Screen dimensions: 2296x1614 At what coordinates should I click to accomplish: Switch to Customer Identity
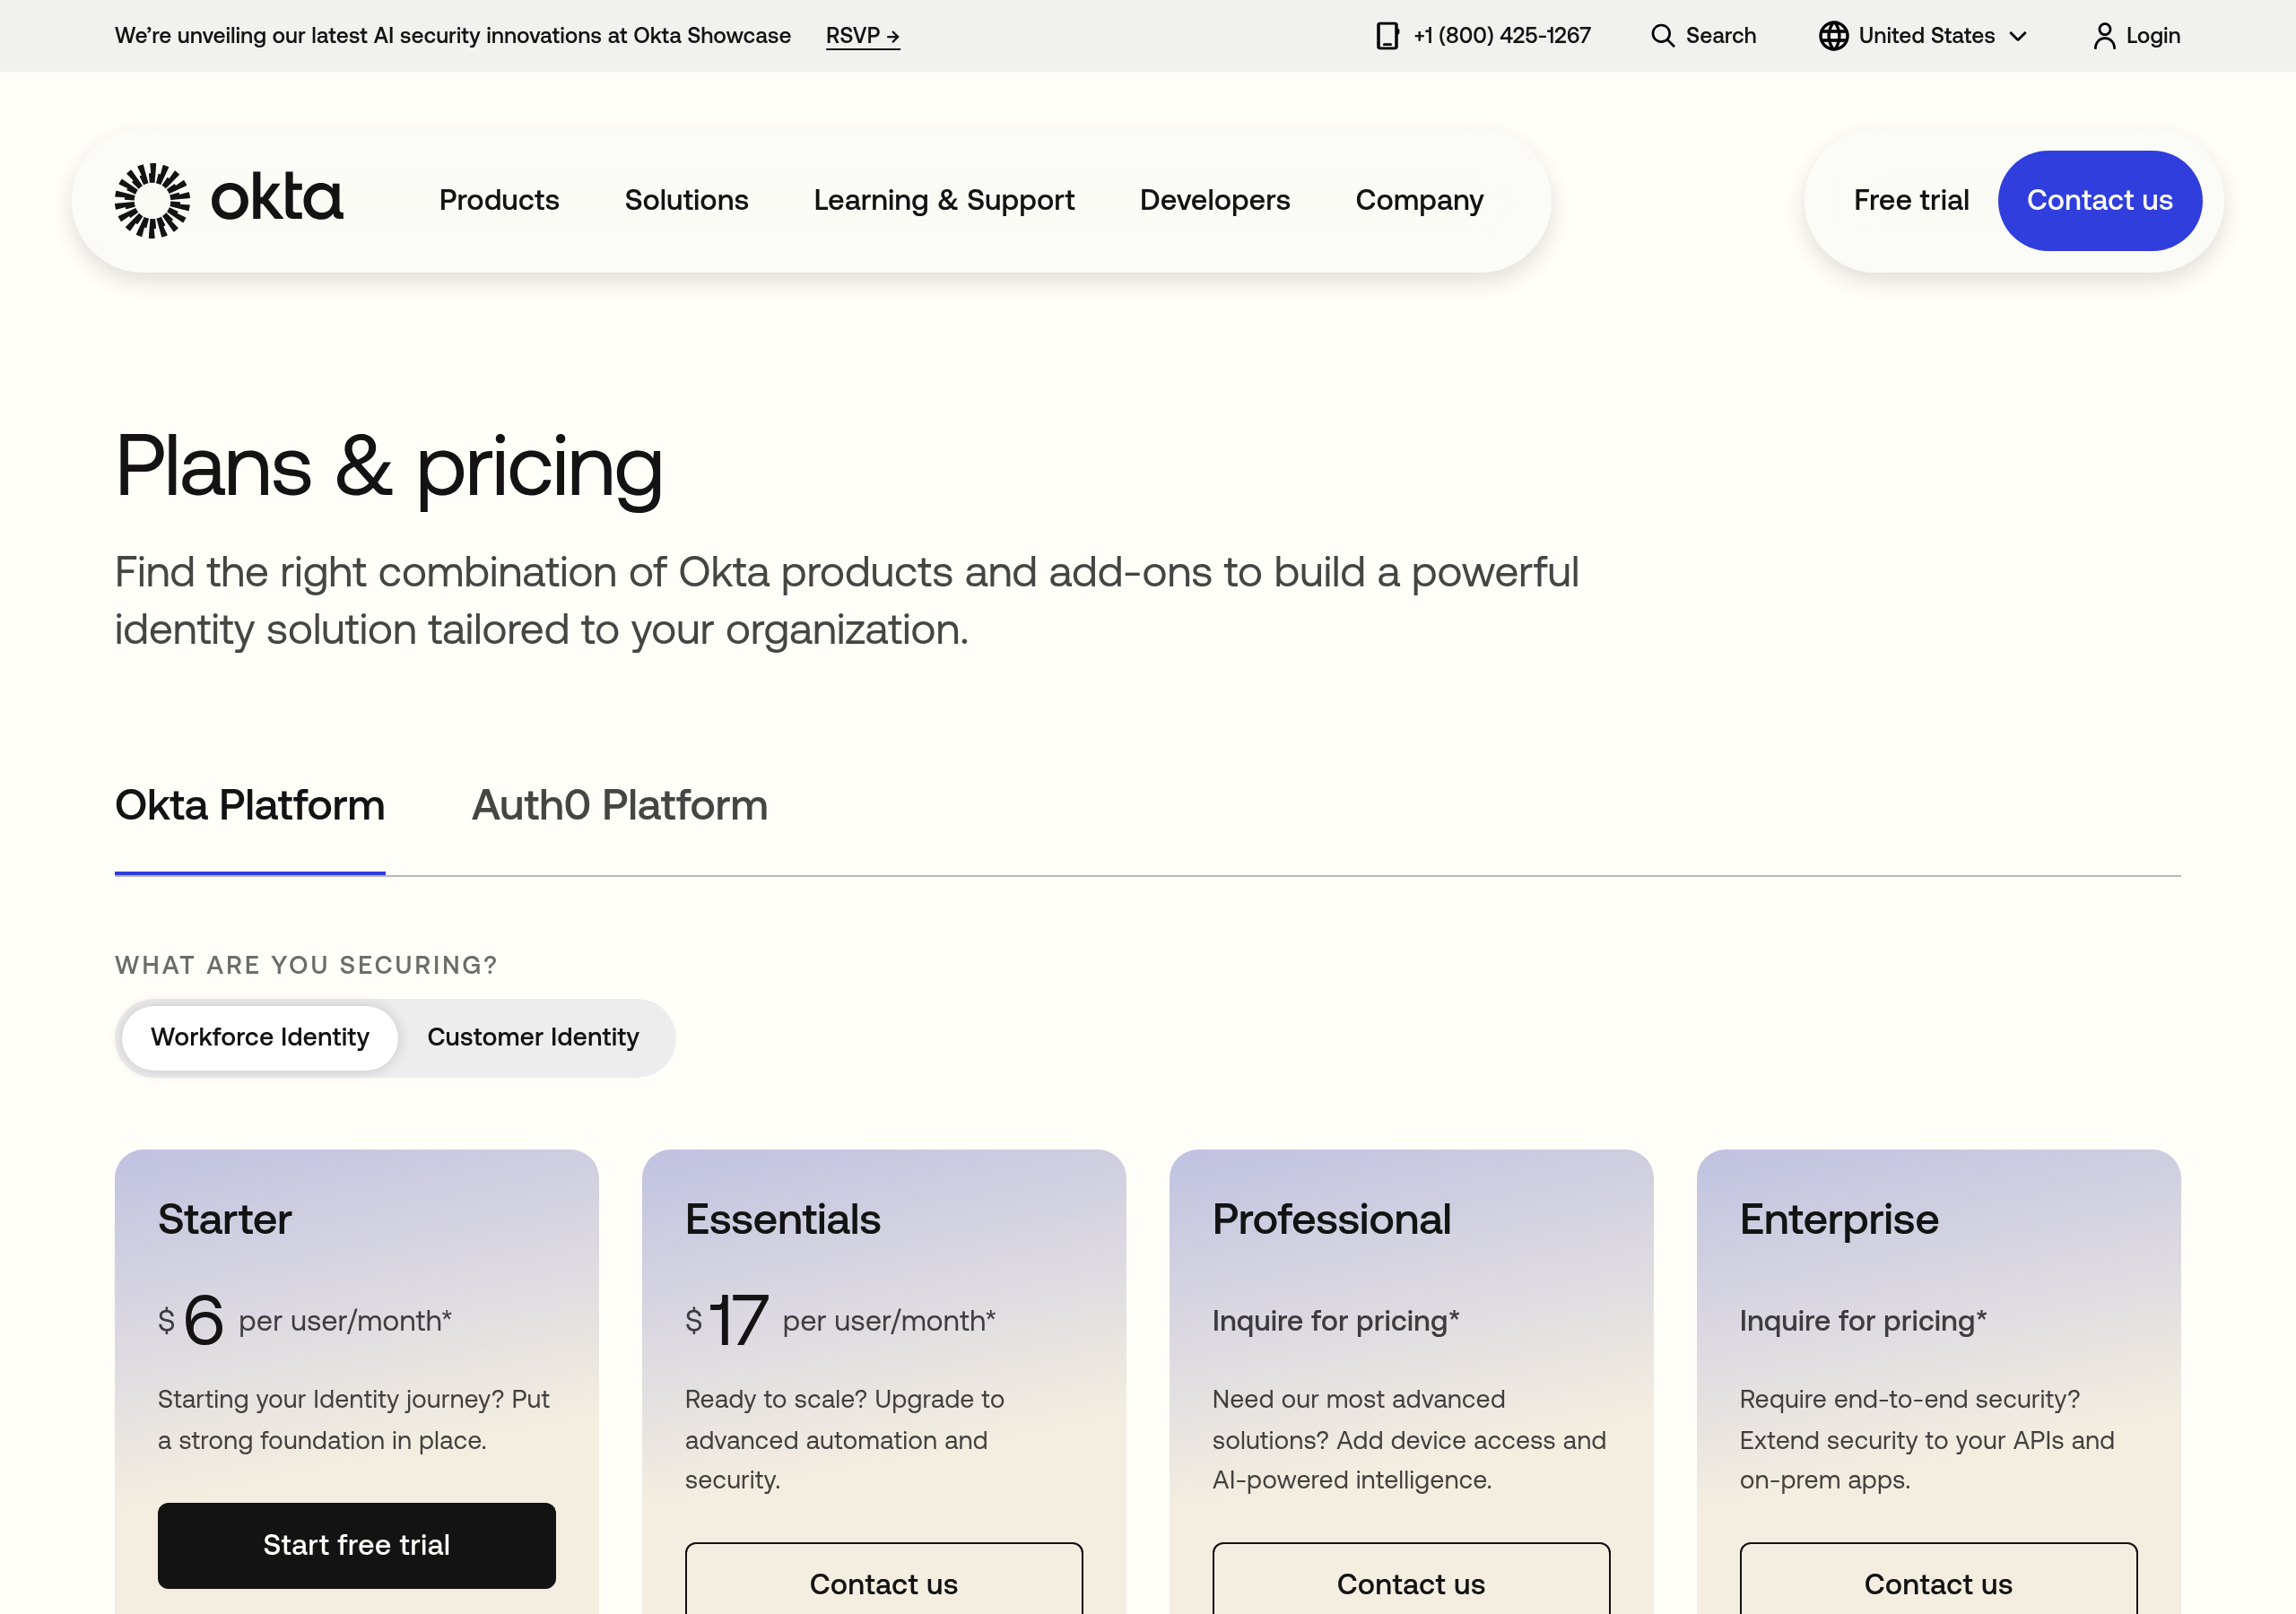click(532, 1037)
